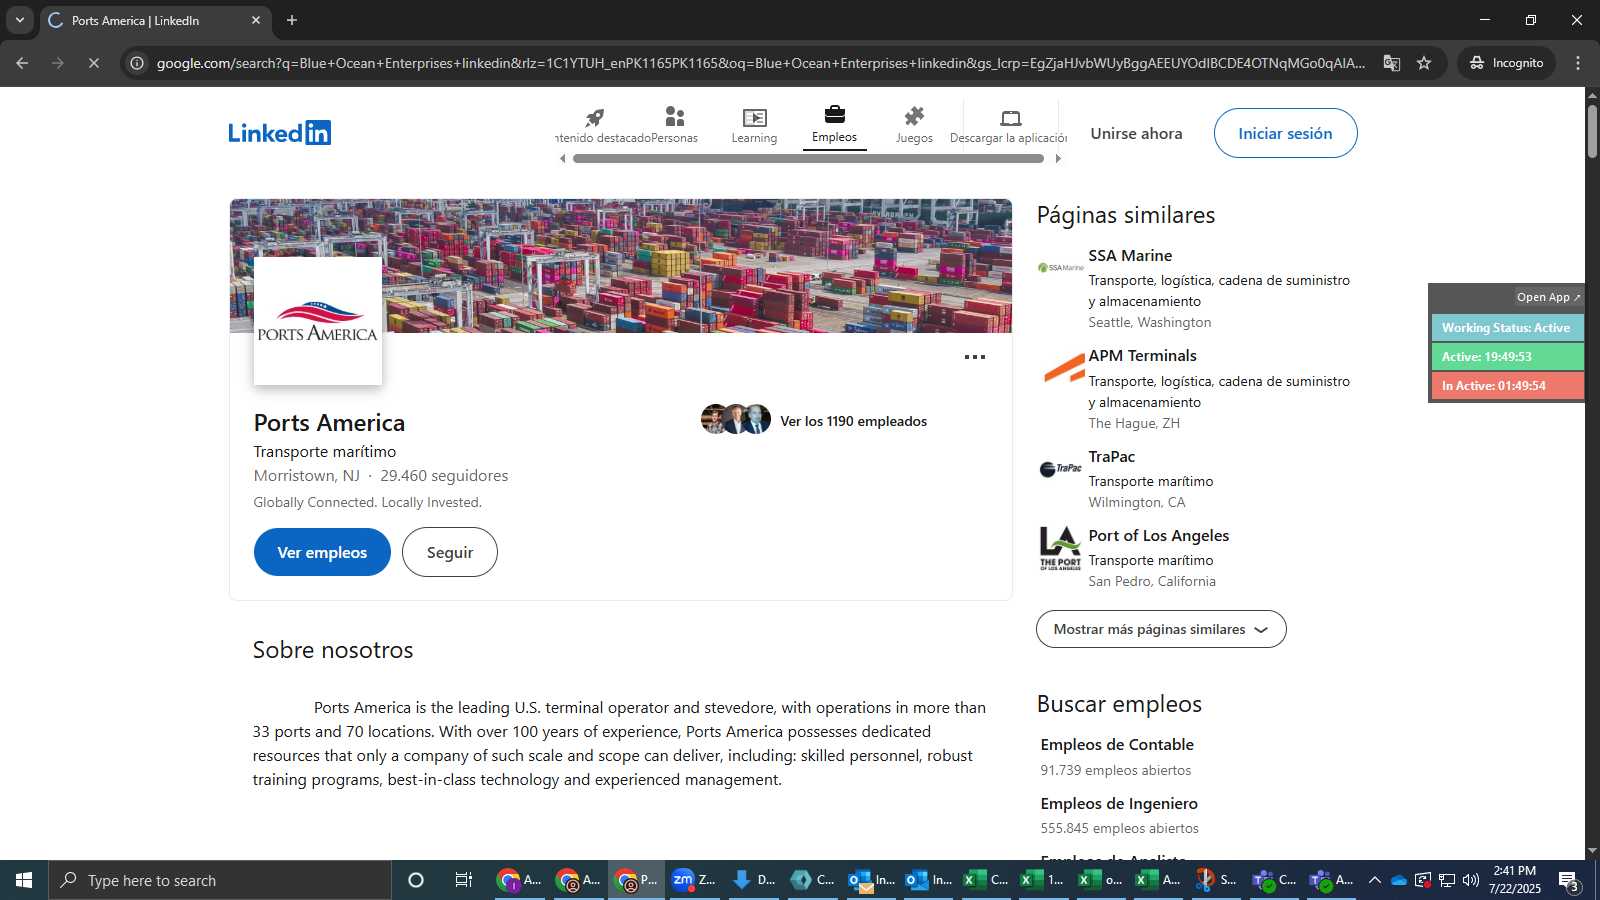Open Chrome three-dot menu

[1578, 63]
